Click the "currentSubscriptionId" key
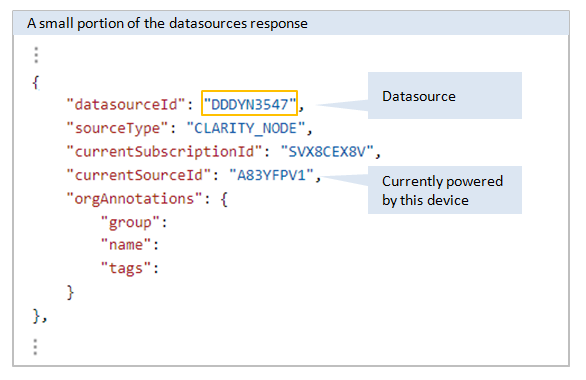The height and width of the screenshot is (380, 586). [x=164, y=152]
